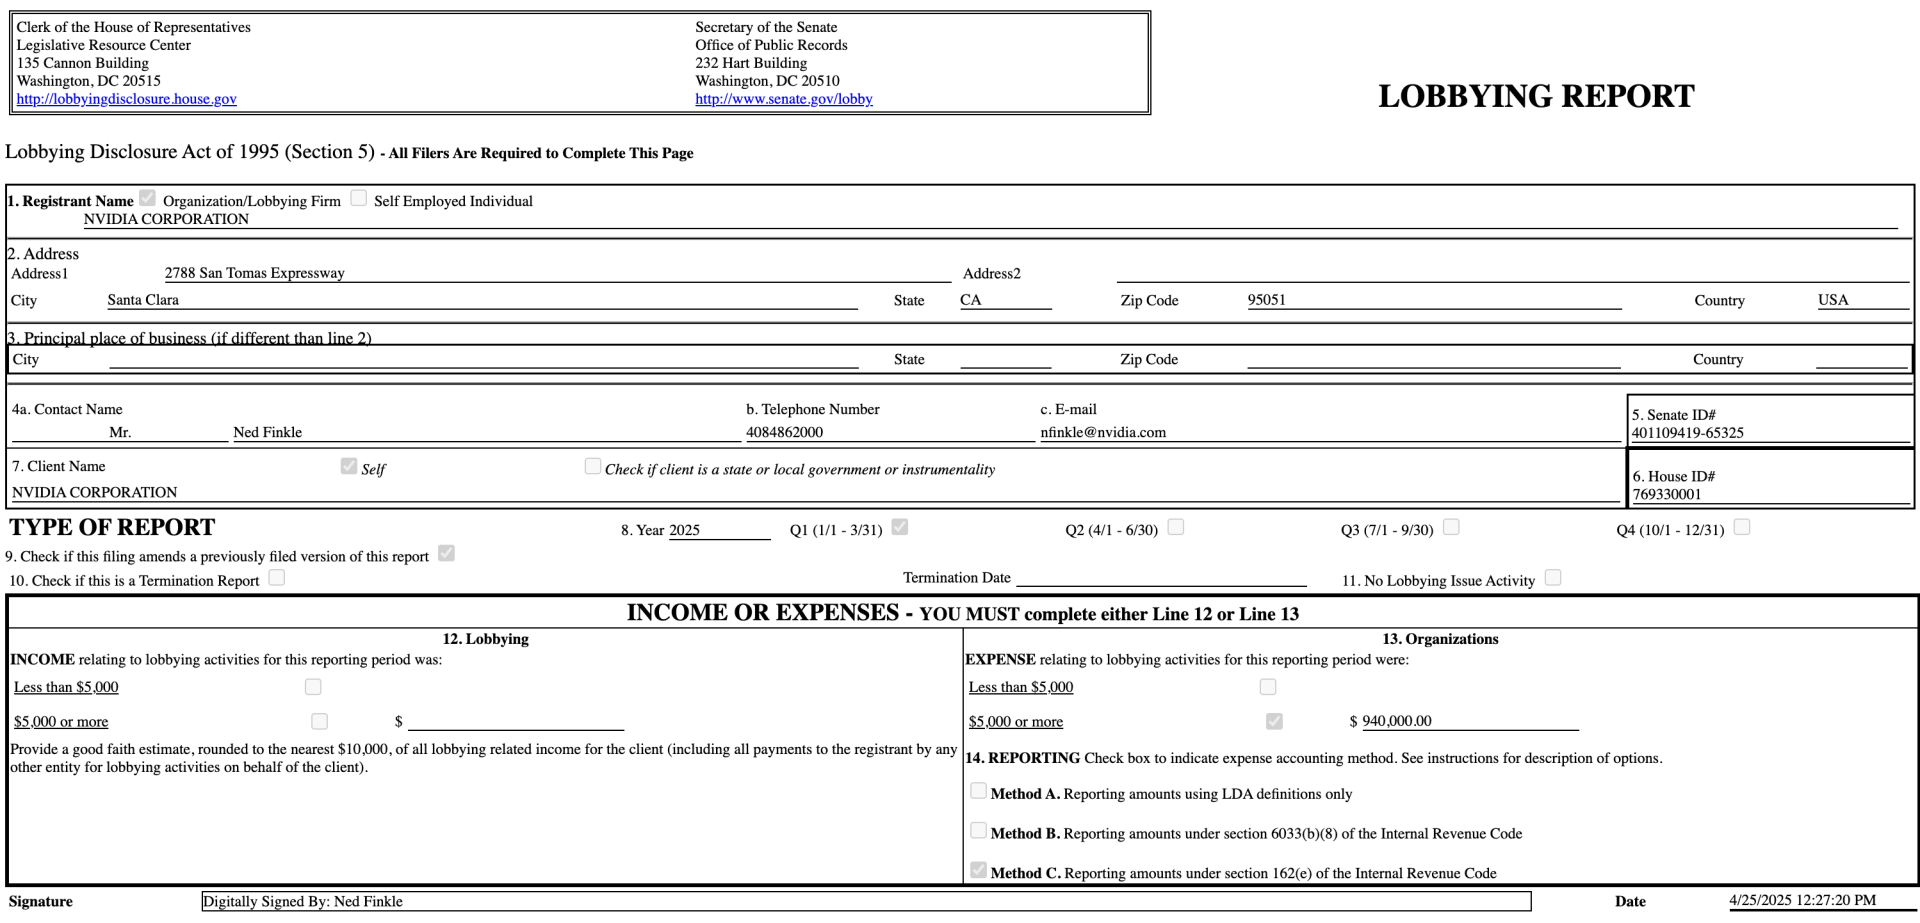This screenshot has height=923, width=1920.
Task: Toggle the Self client checkbox
Action: pyautogui.click(x=349, y=466)
